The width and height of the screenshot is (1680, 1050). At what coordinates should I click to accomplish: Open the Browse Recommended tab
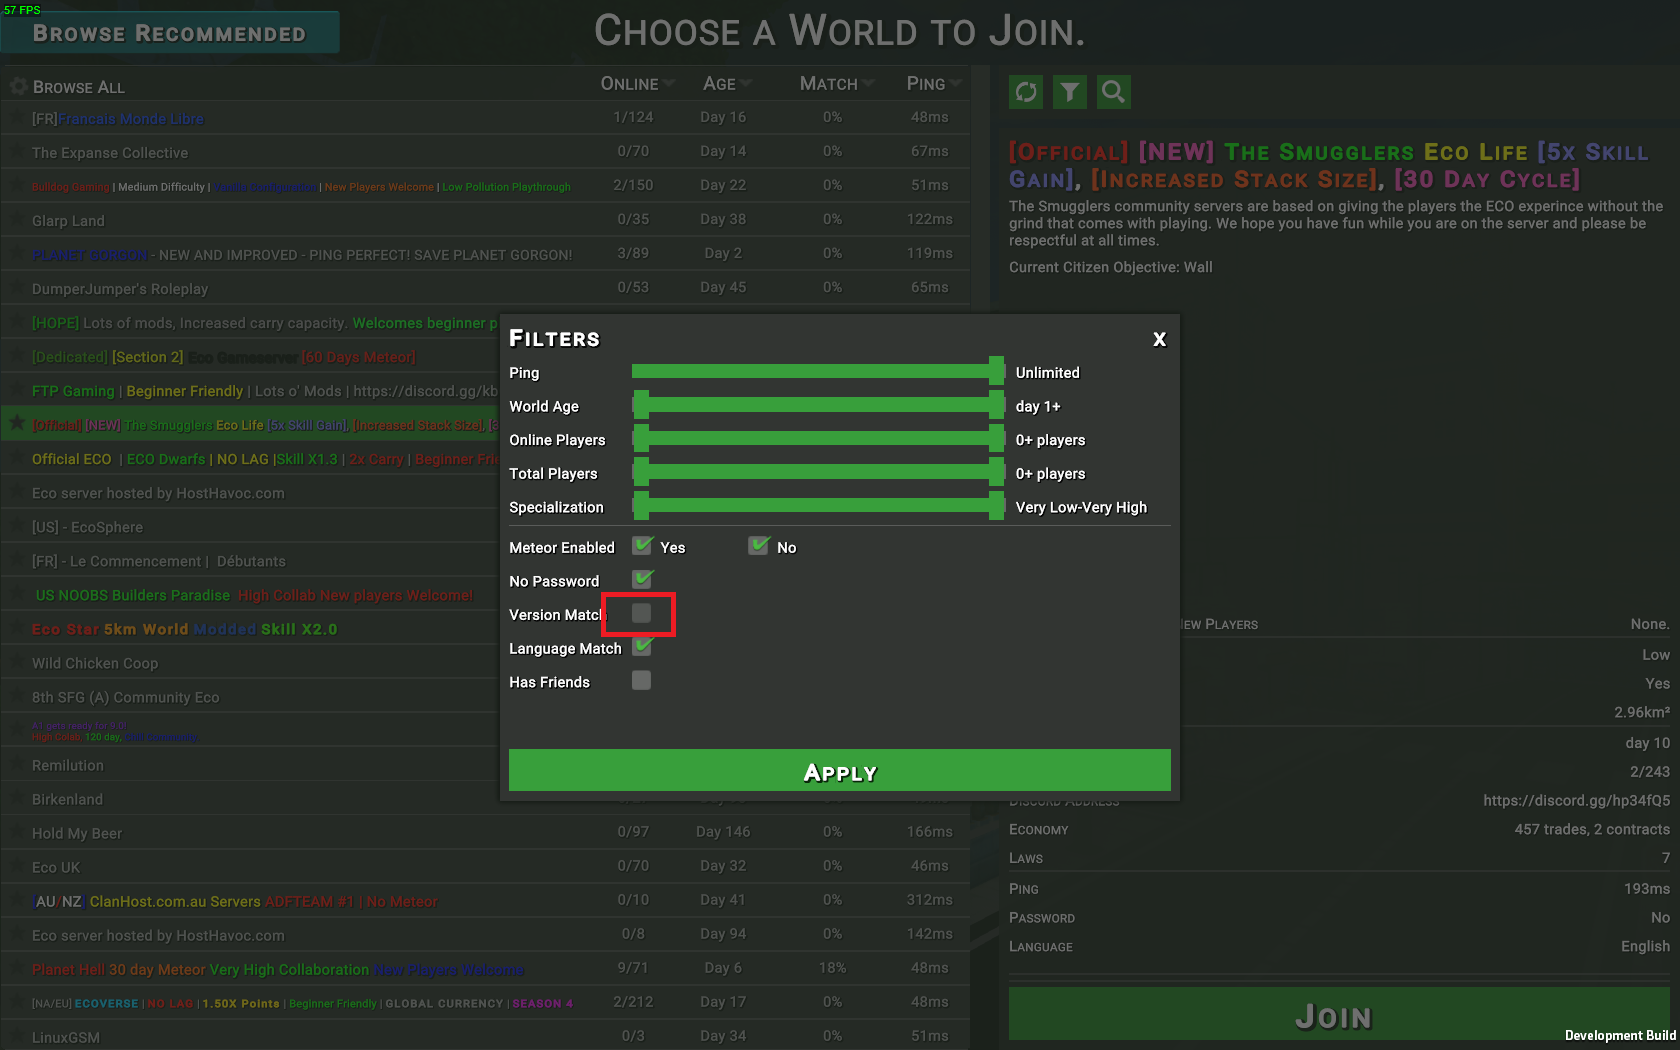coord(170,33)
